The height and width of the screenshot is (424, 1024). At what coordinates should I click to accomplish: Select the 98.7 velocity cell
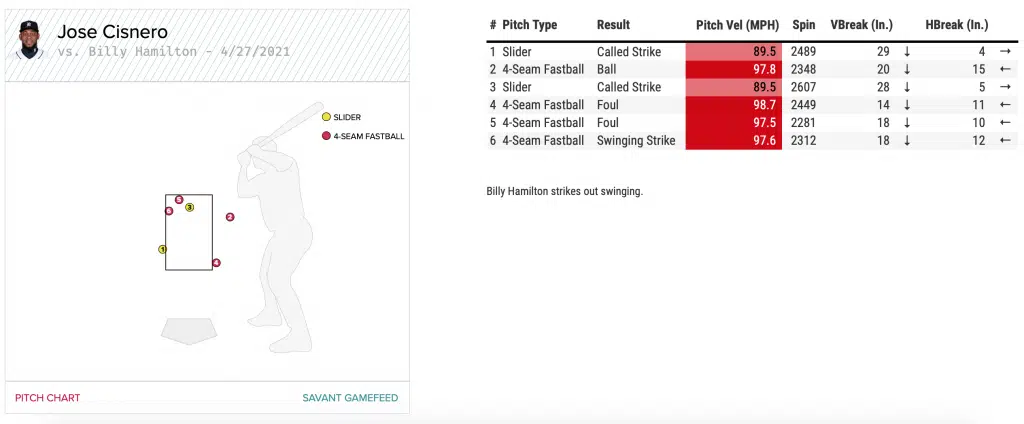(x=735, y=105)
